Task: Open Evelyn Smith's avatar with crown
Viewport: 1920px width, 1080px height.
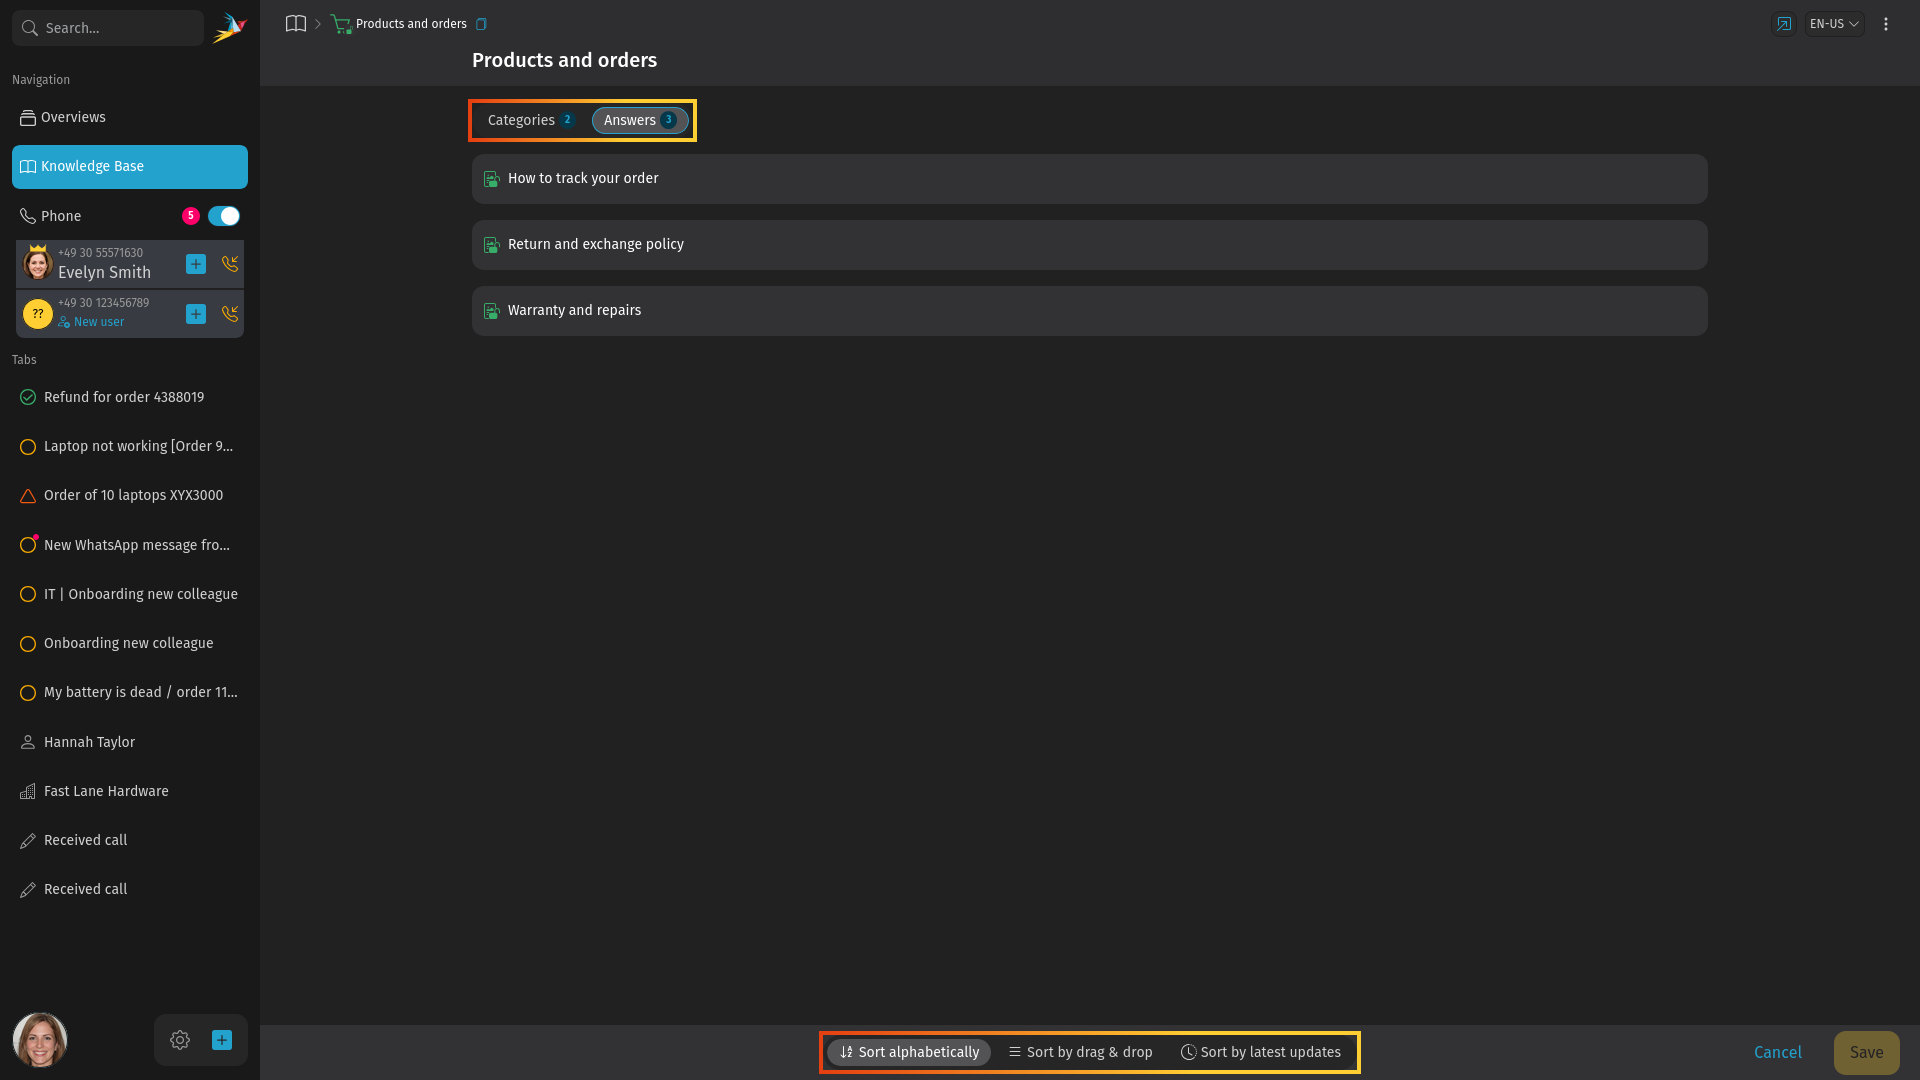Action: click(x=38, y=263)
